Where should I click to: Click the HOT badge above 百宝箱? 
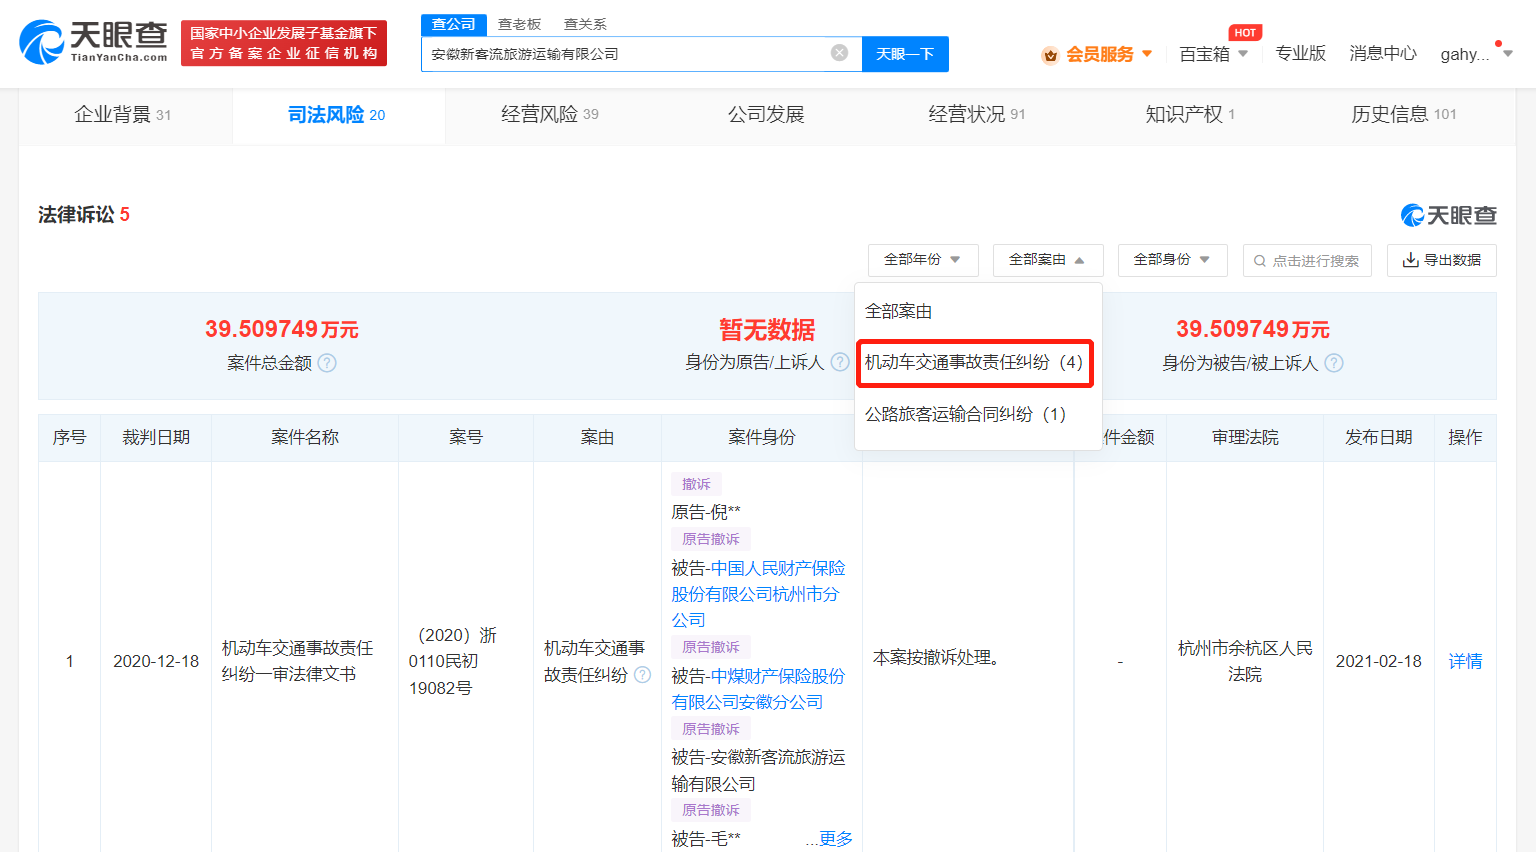1243,31
